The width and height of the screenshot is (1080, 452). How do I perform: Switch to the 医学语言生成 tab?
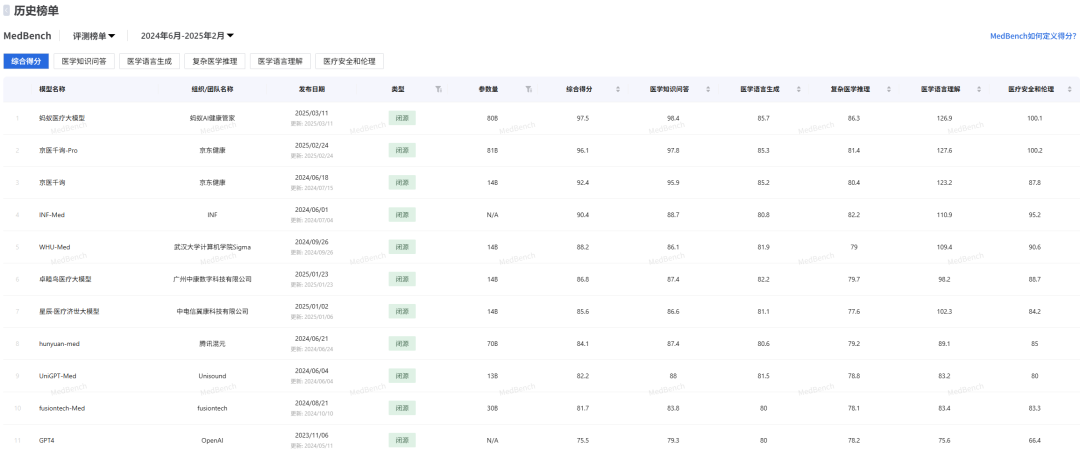click(x=149, y=61)
